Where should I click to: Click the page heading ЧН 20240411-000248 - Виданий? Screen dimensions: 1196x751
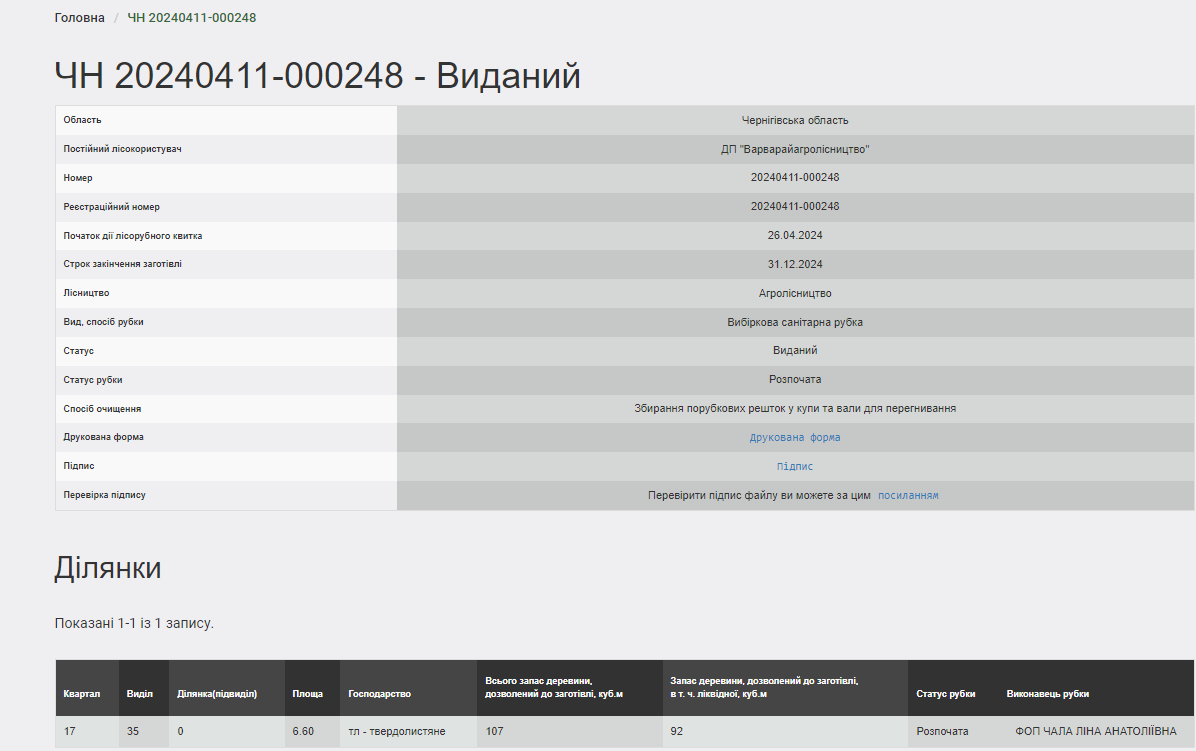(317, 76)
